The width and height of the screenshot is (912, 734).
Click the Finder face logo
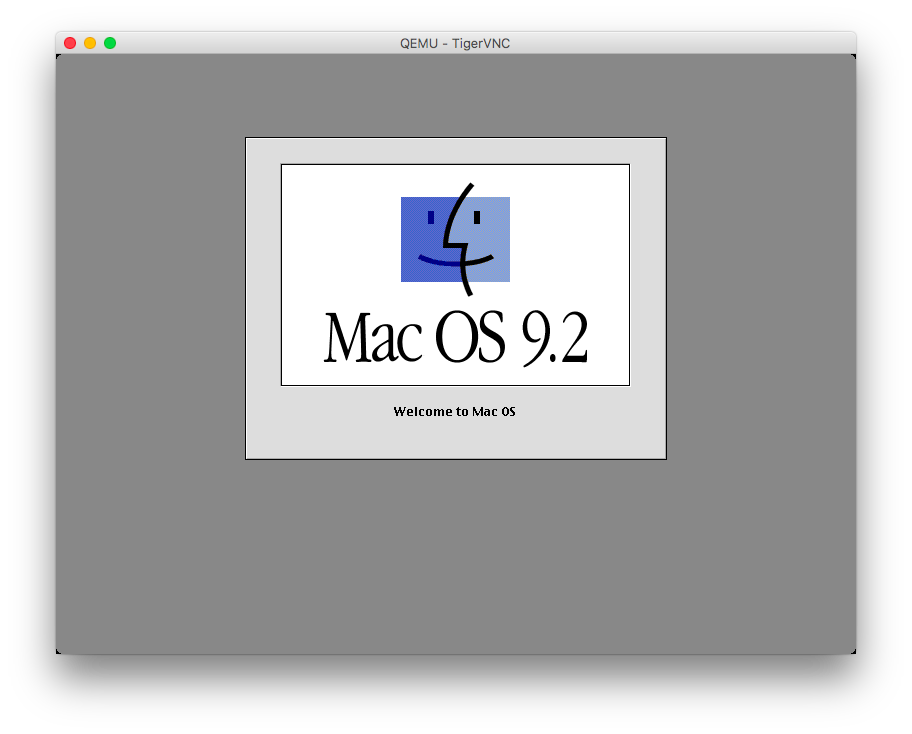tap(455, 240)
